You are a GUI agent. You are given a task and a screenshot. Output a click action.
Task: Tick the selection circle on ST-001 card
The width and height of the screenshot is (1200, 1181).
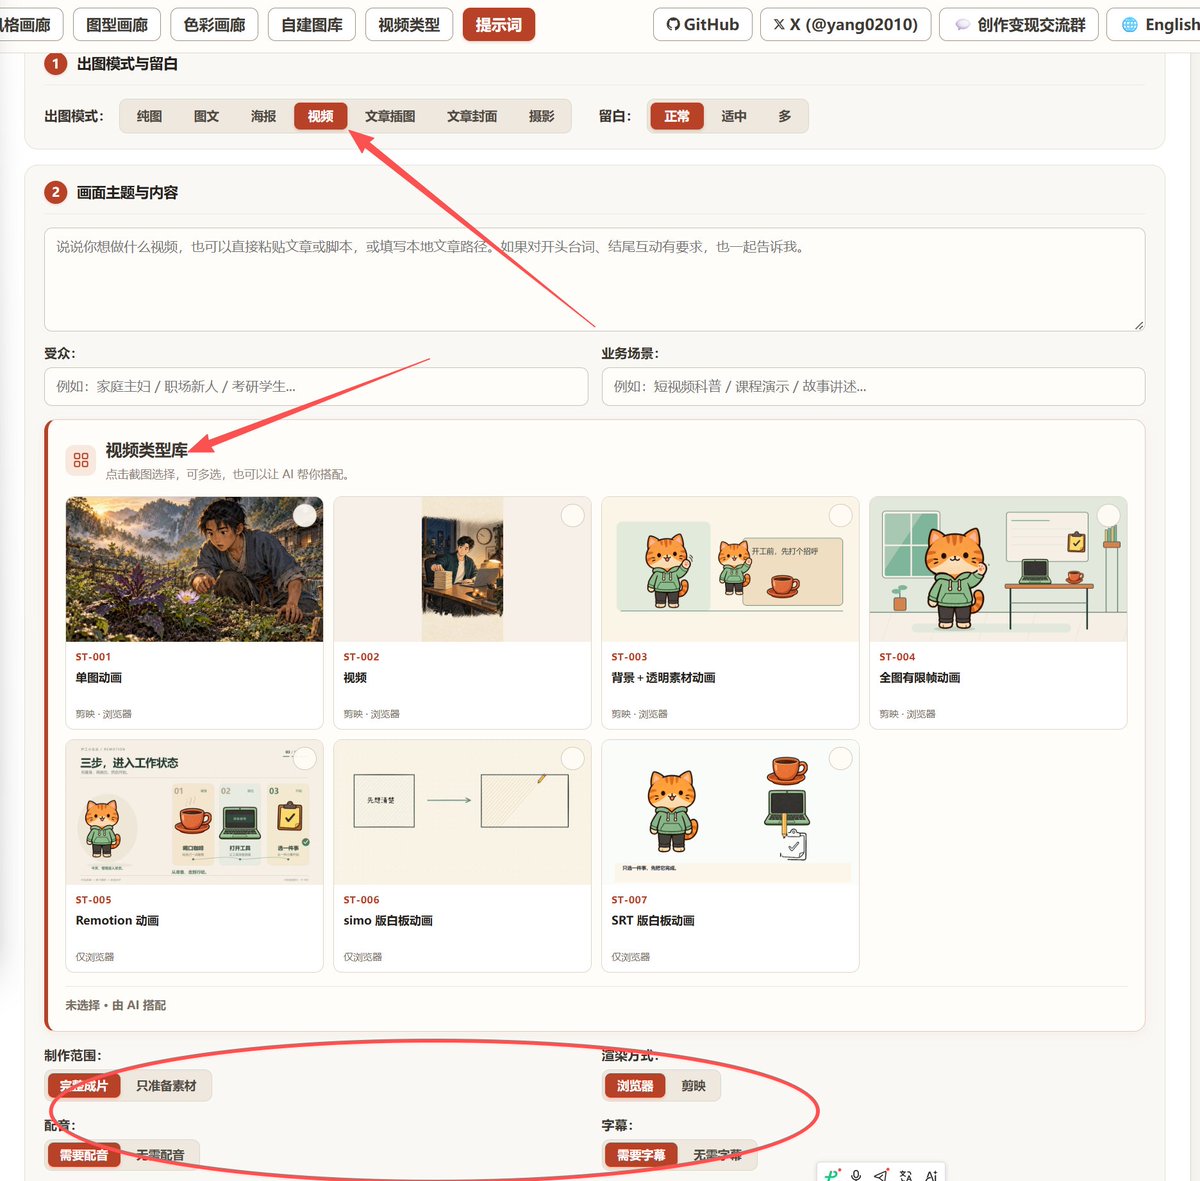[x=305, y=515]
